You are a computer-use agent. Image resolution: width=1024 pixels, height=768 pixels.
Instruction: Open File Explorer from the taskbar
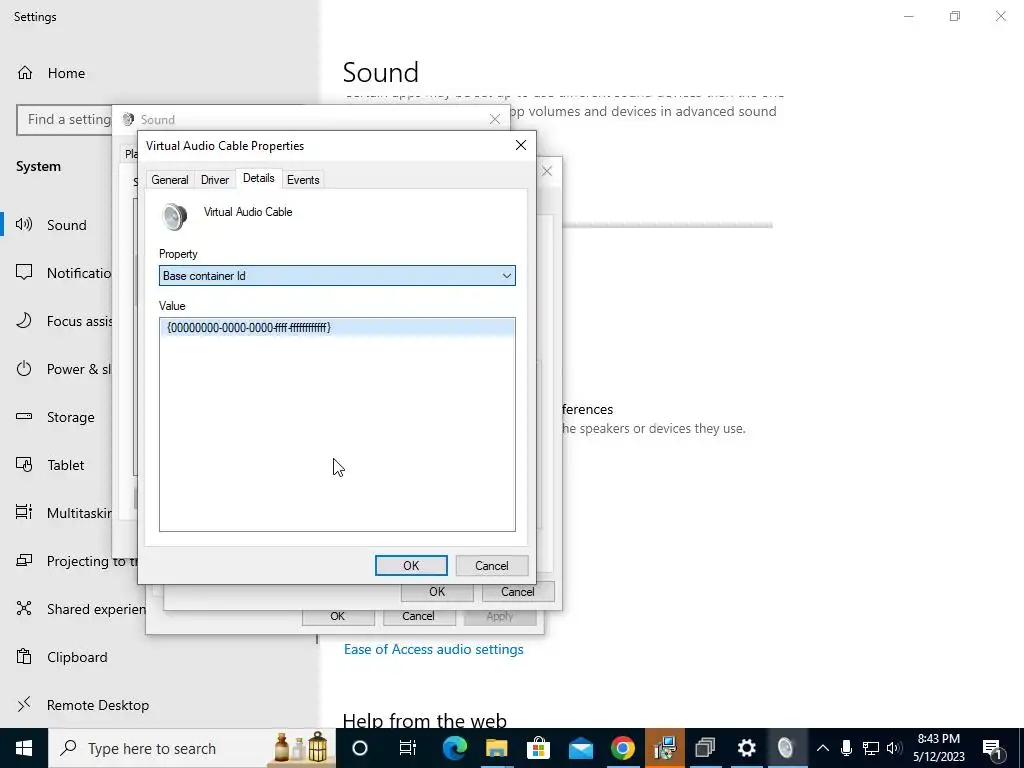pos(496,748)
